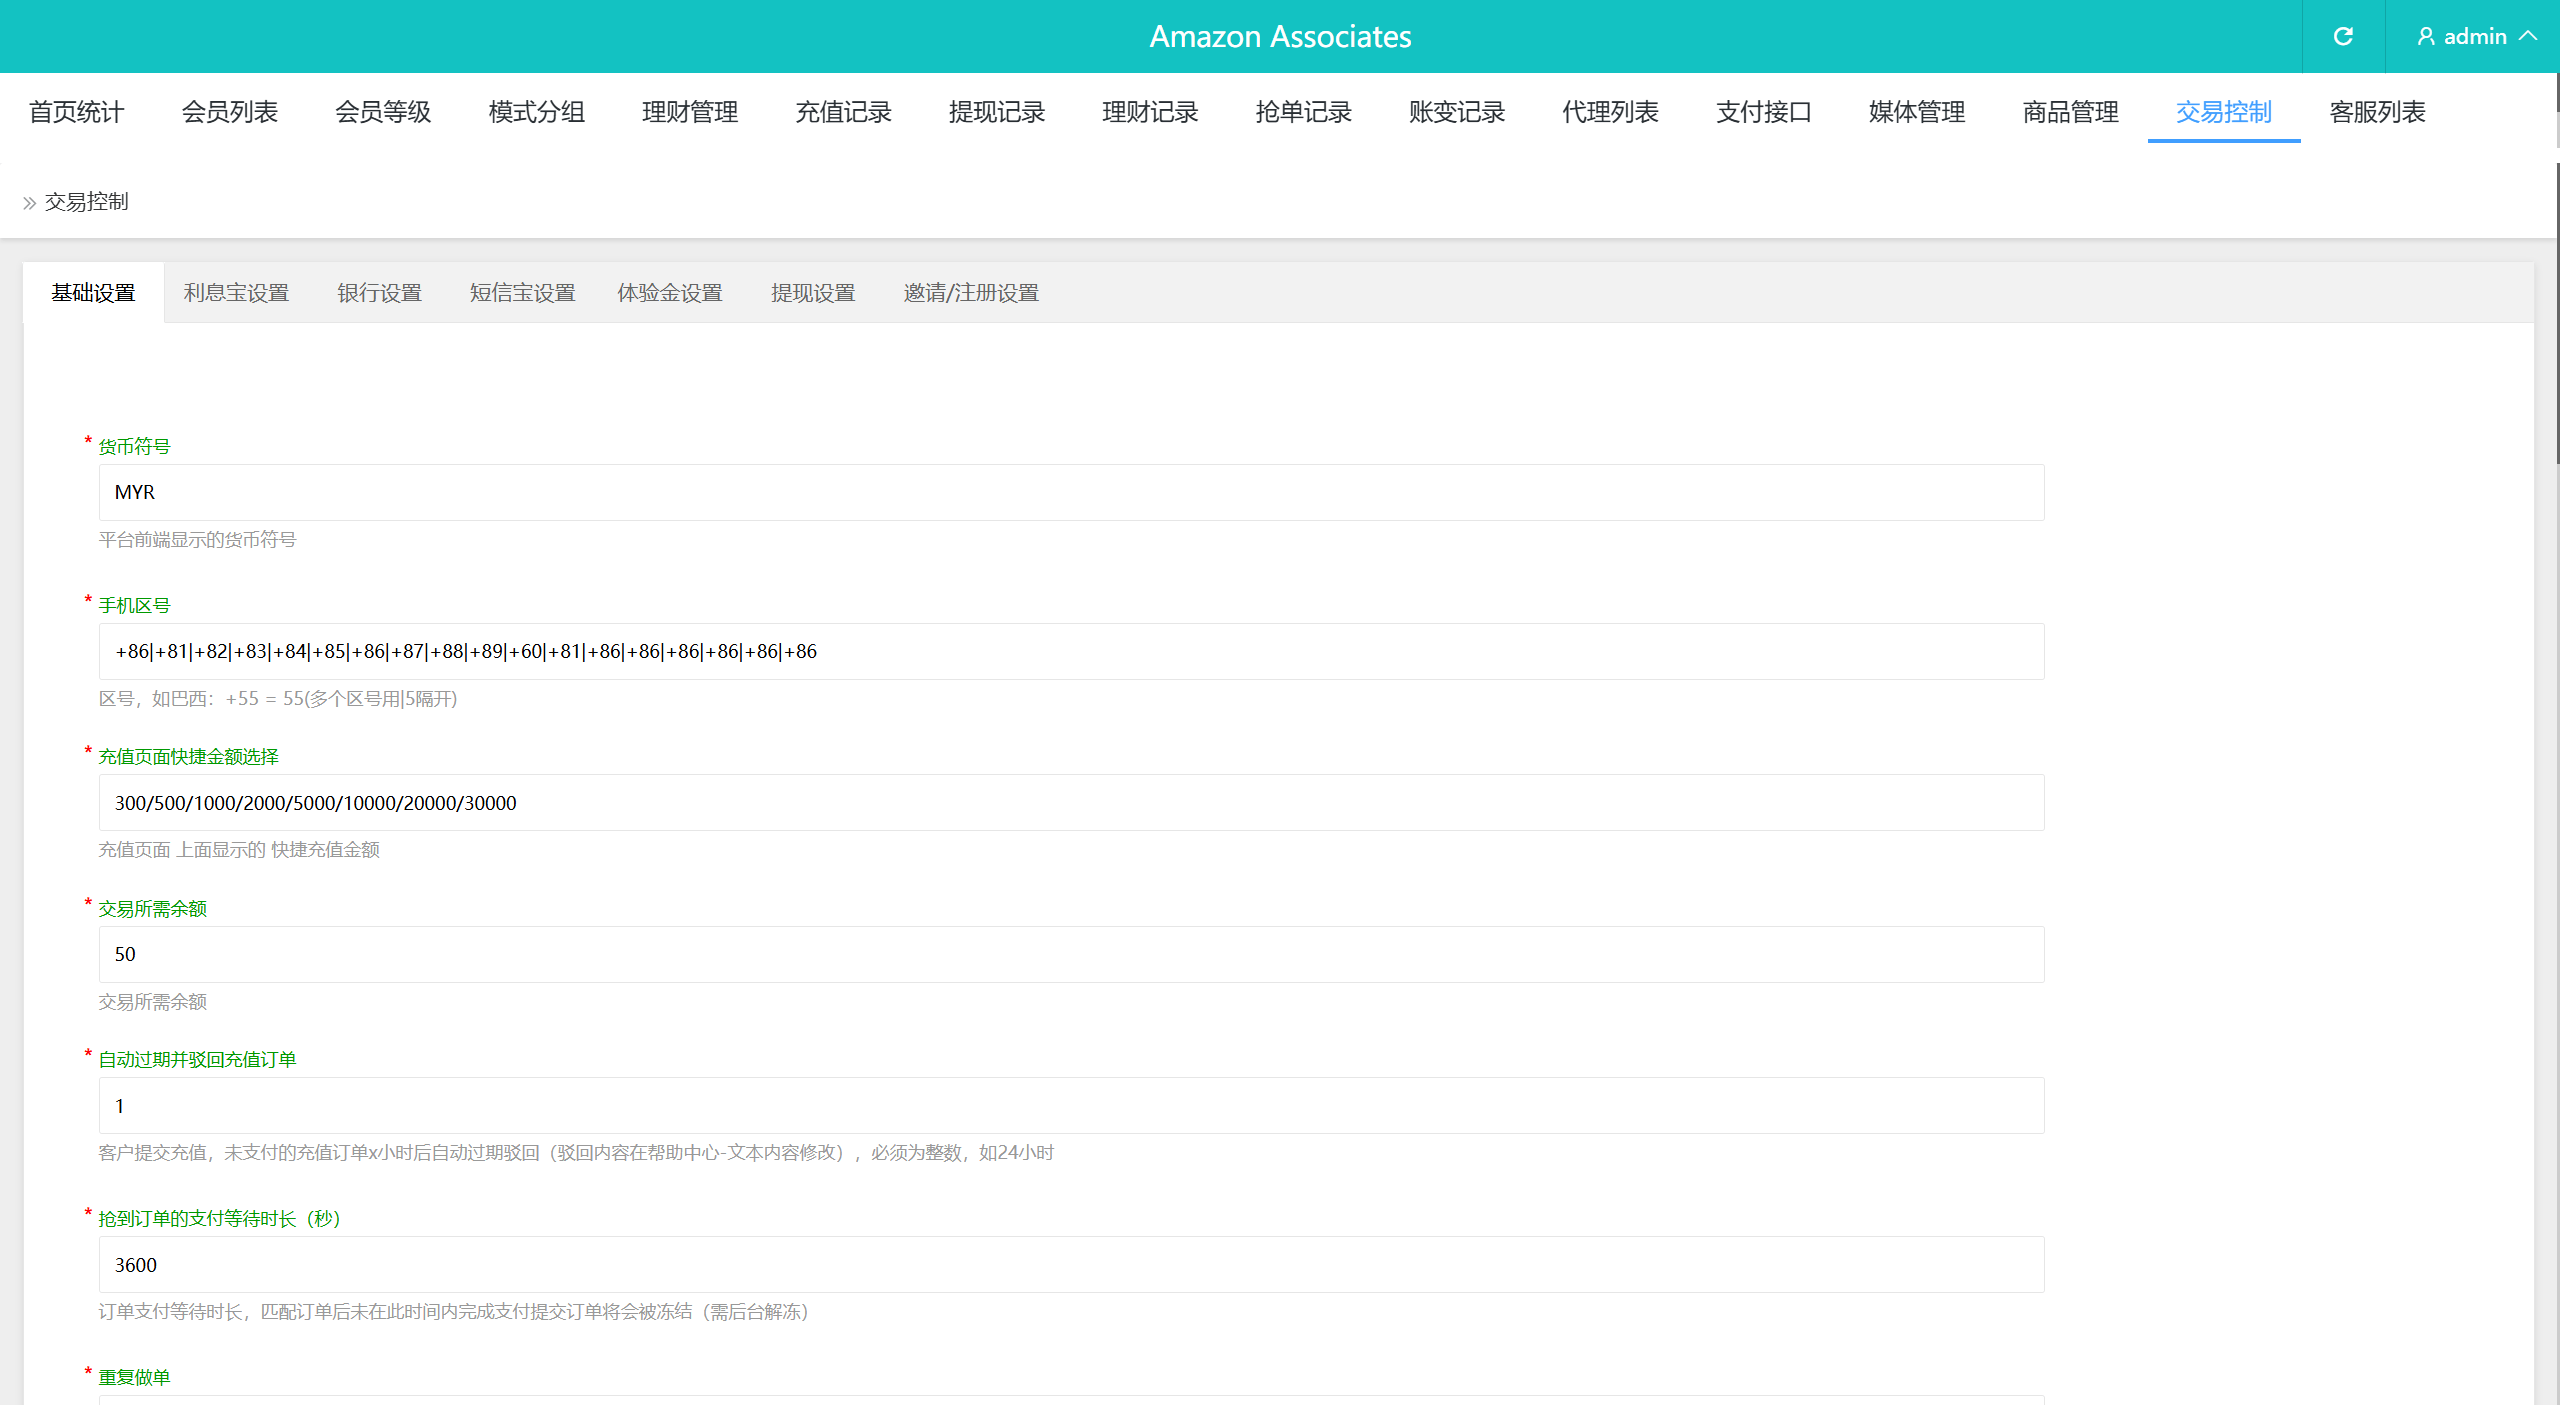Open the 提现设置 tab
The width and height of the screenshot is (2560, 1405).
pyautogui.click(x=813, y=293)
